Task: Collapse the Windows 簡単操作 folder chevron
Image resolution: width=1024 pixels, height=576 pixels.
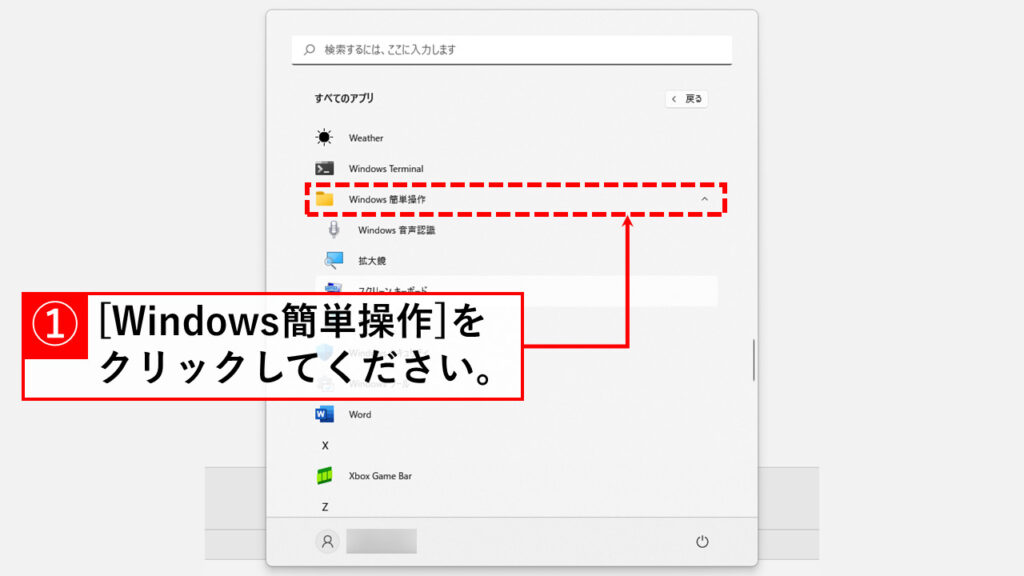Action: [x=705, y=199]
